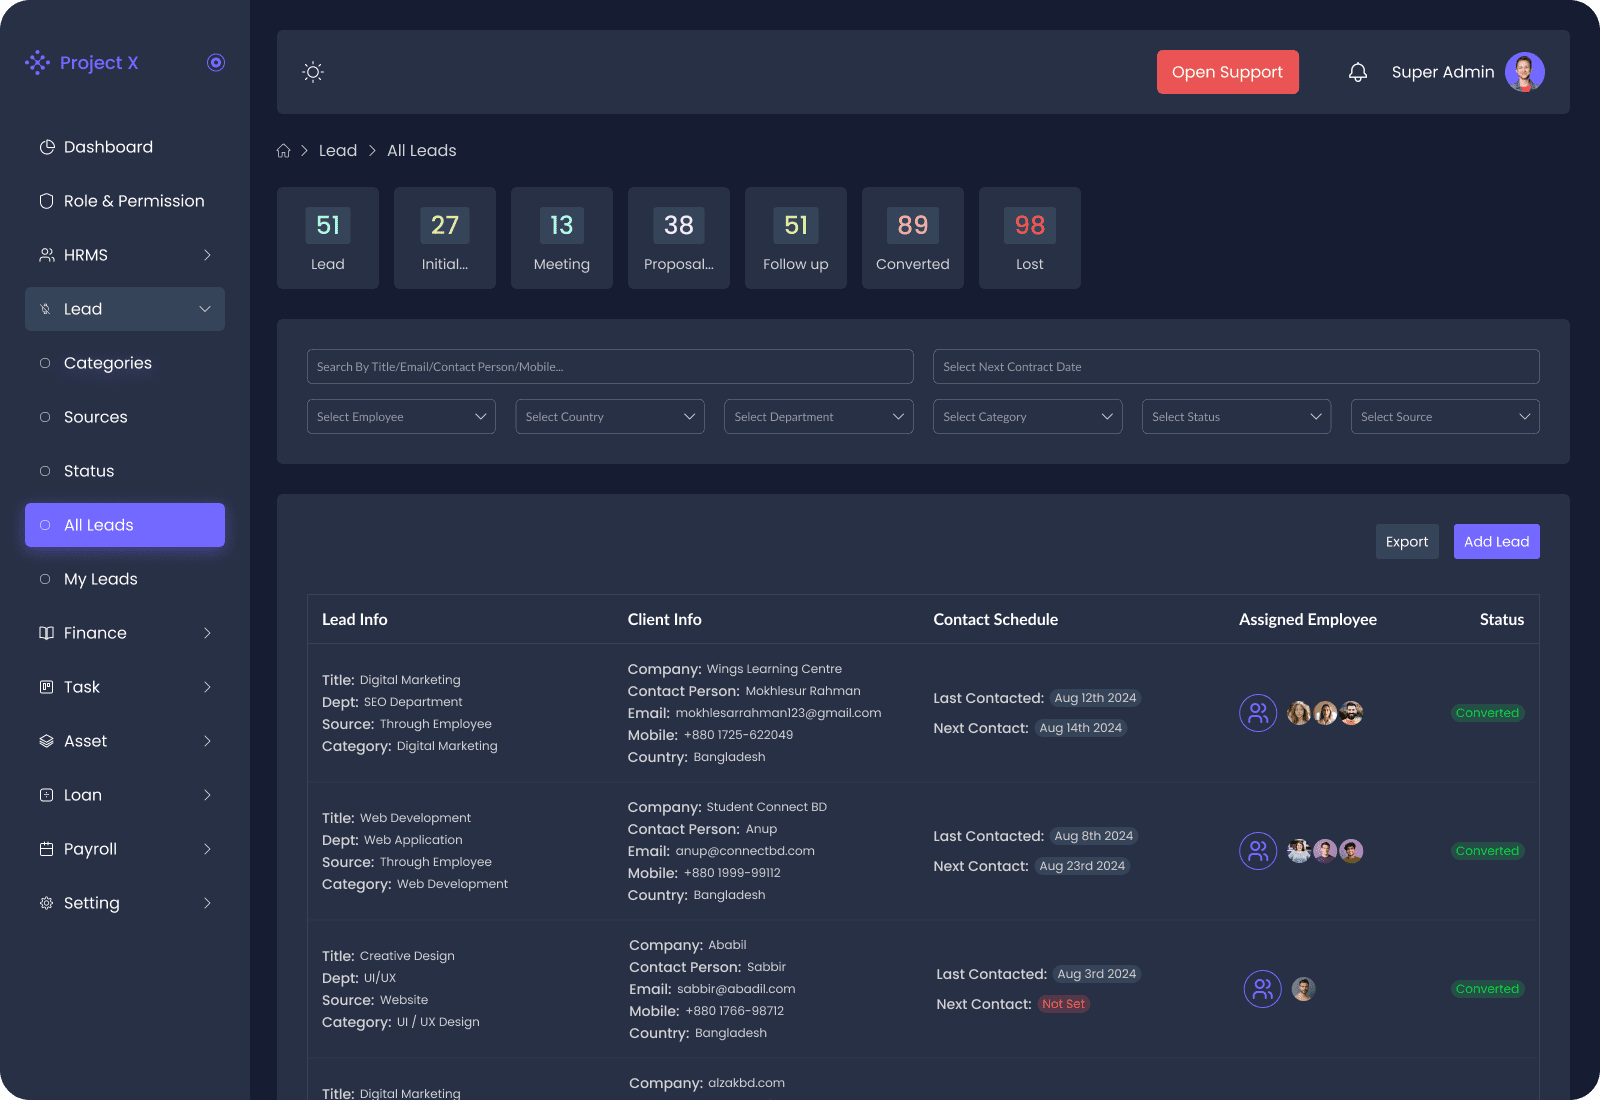Toggle light mode with the sun icon

313,72
